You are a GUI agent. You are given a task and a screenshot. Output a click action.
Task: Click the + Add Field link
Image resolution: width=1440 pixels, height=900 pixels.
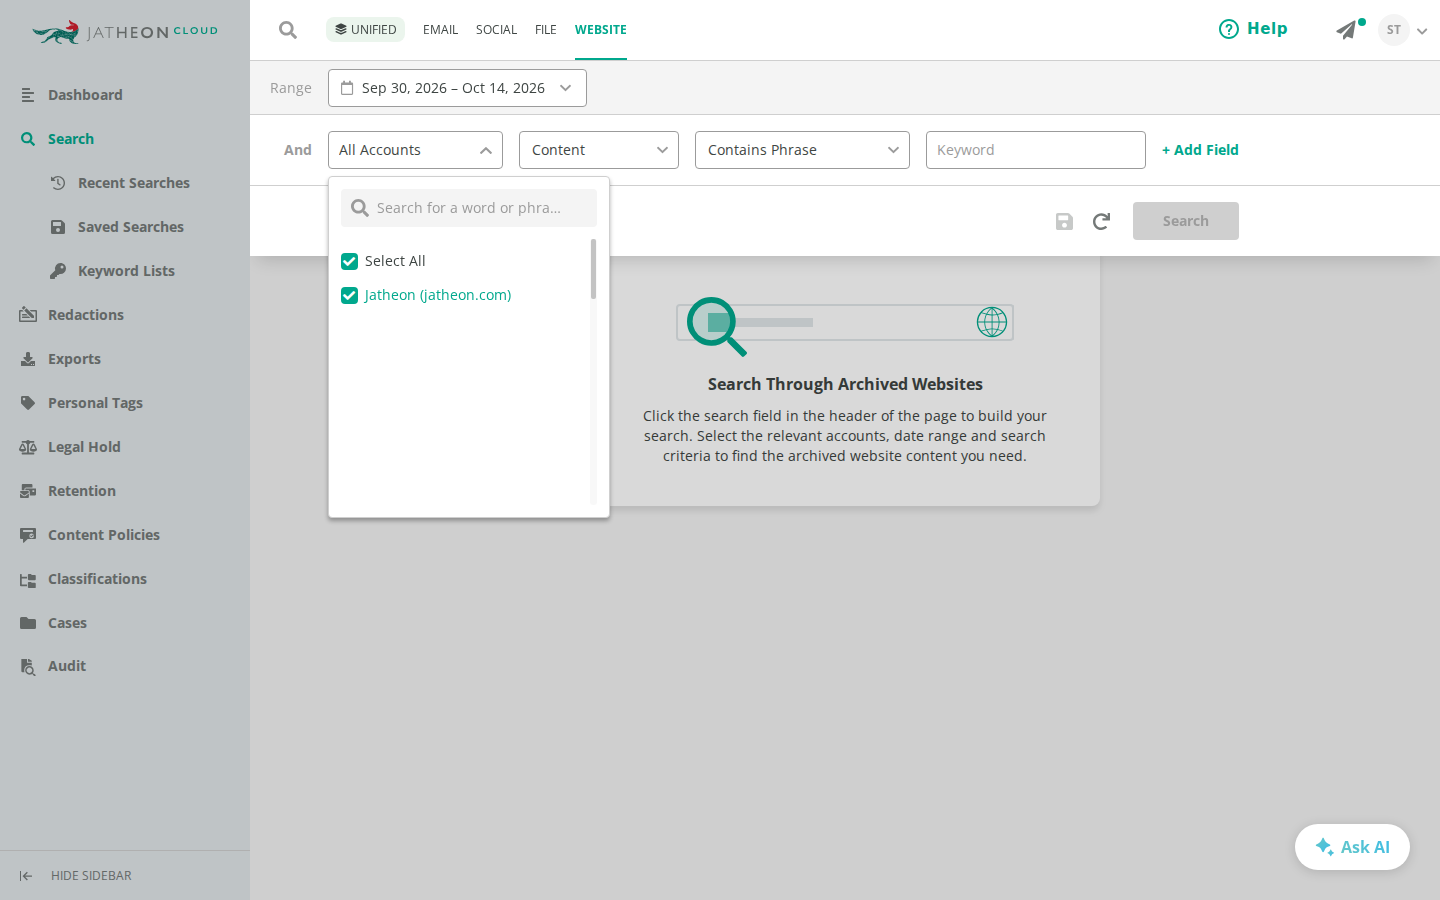click(x=1200, y=150)
